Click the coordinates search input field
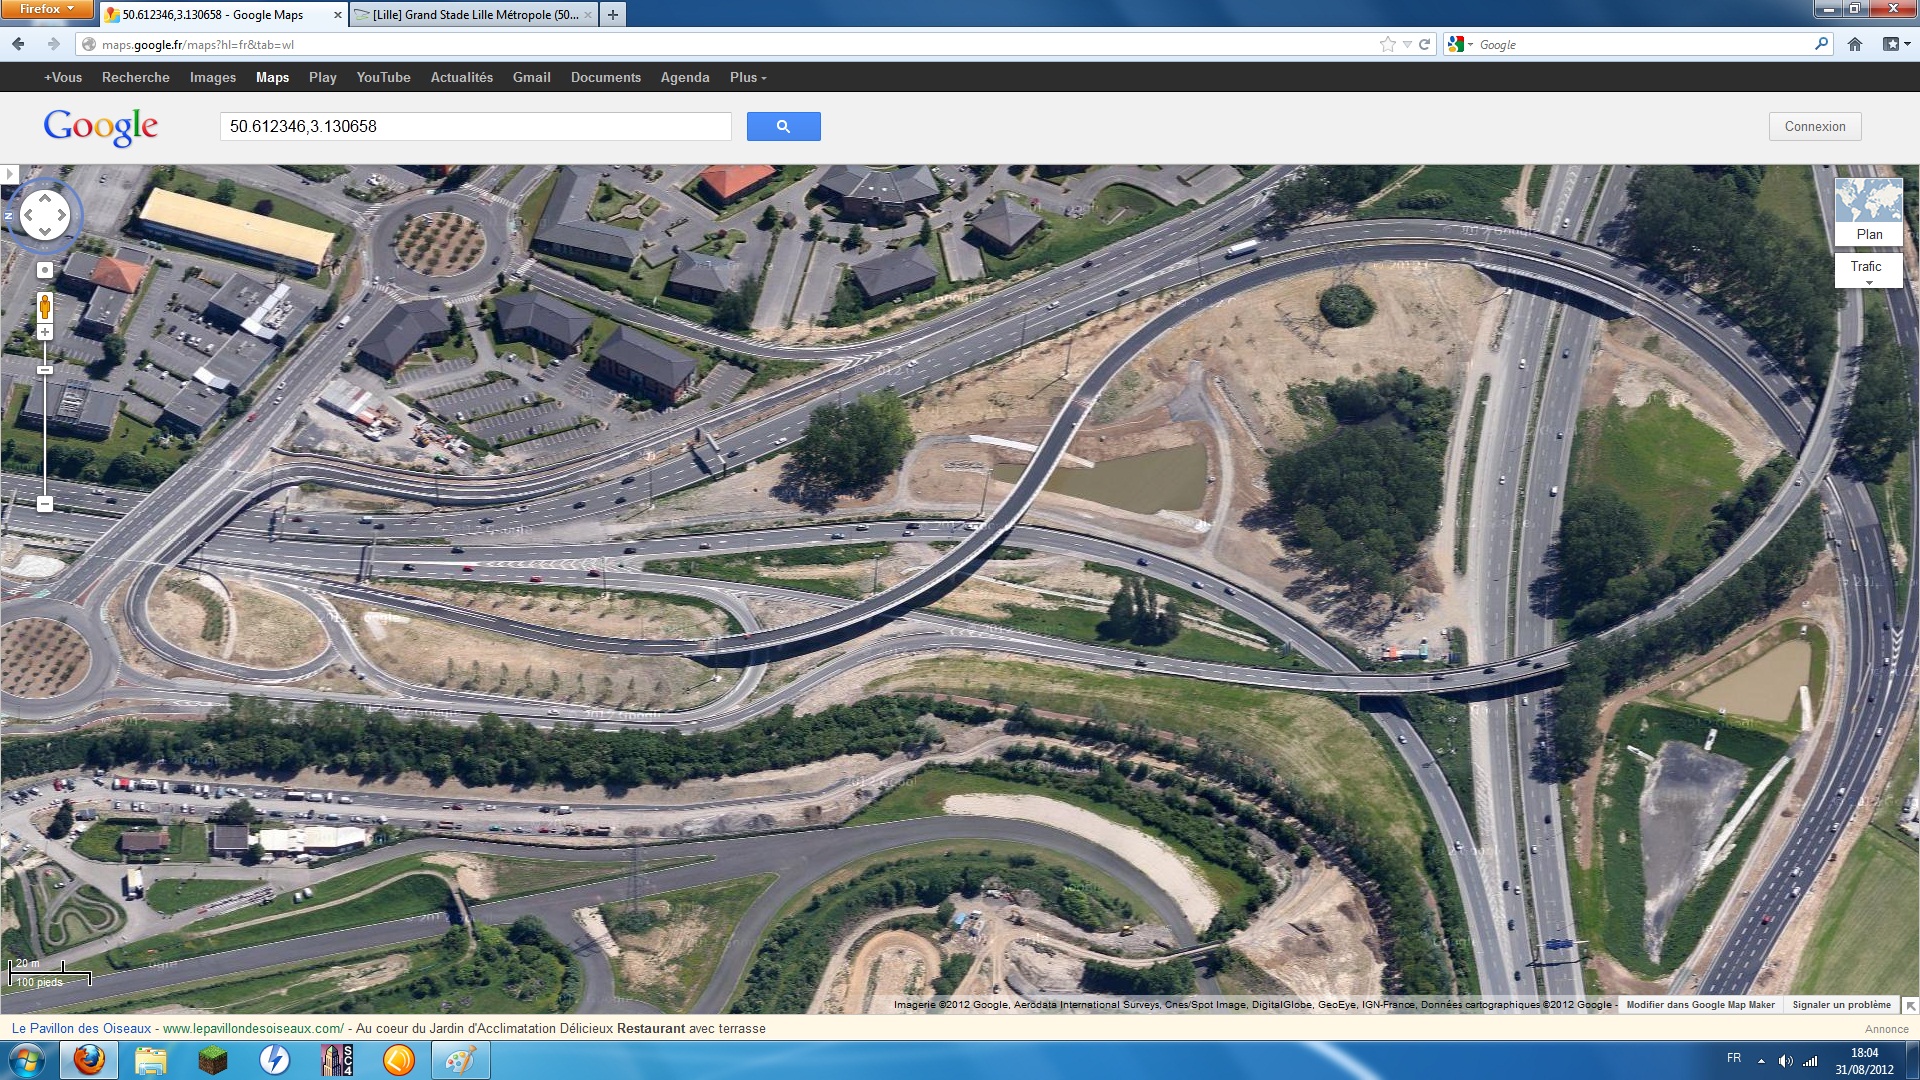1920x1080 pixels. 475,126
